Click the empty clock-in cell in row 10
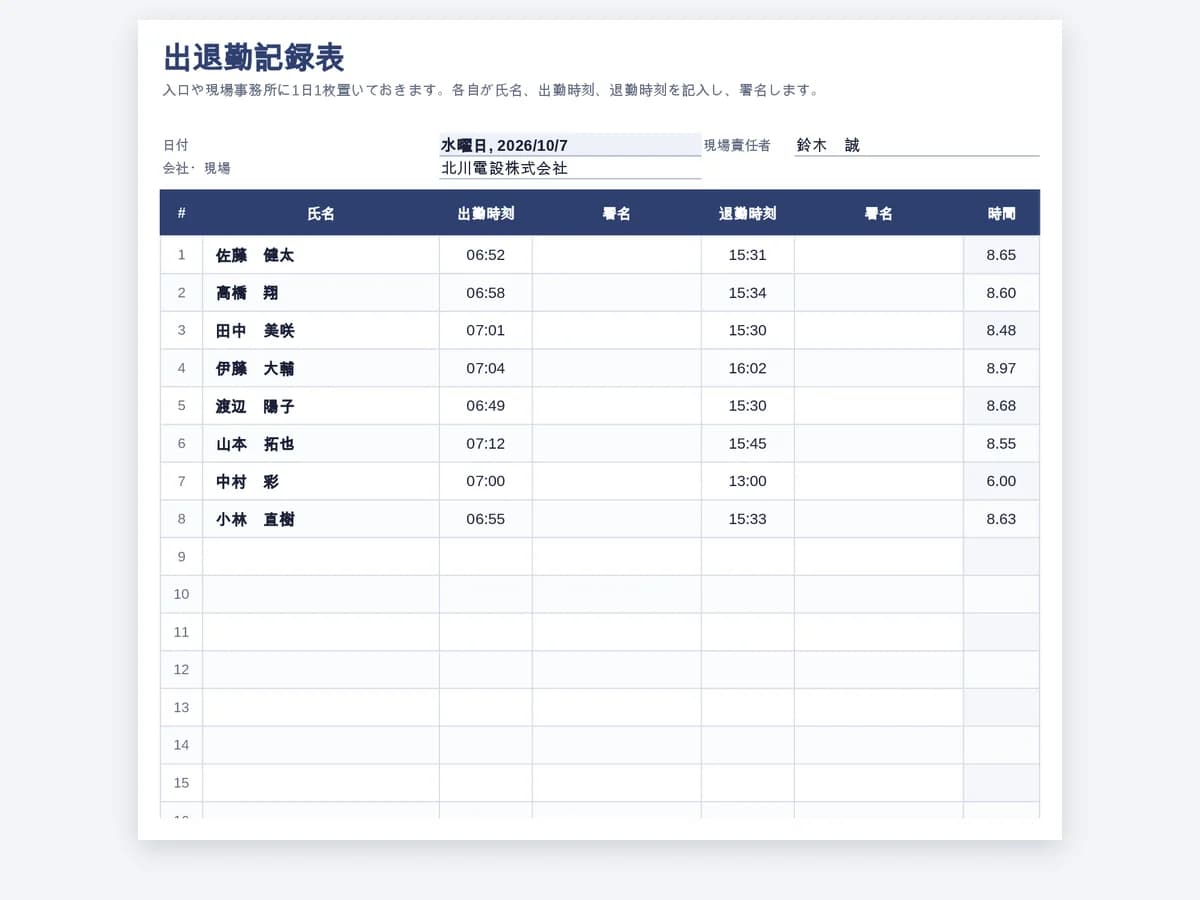 (x=486, y=594)
